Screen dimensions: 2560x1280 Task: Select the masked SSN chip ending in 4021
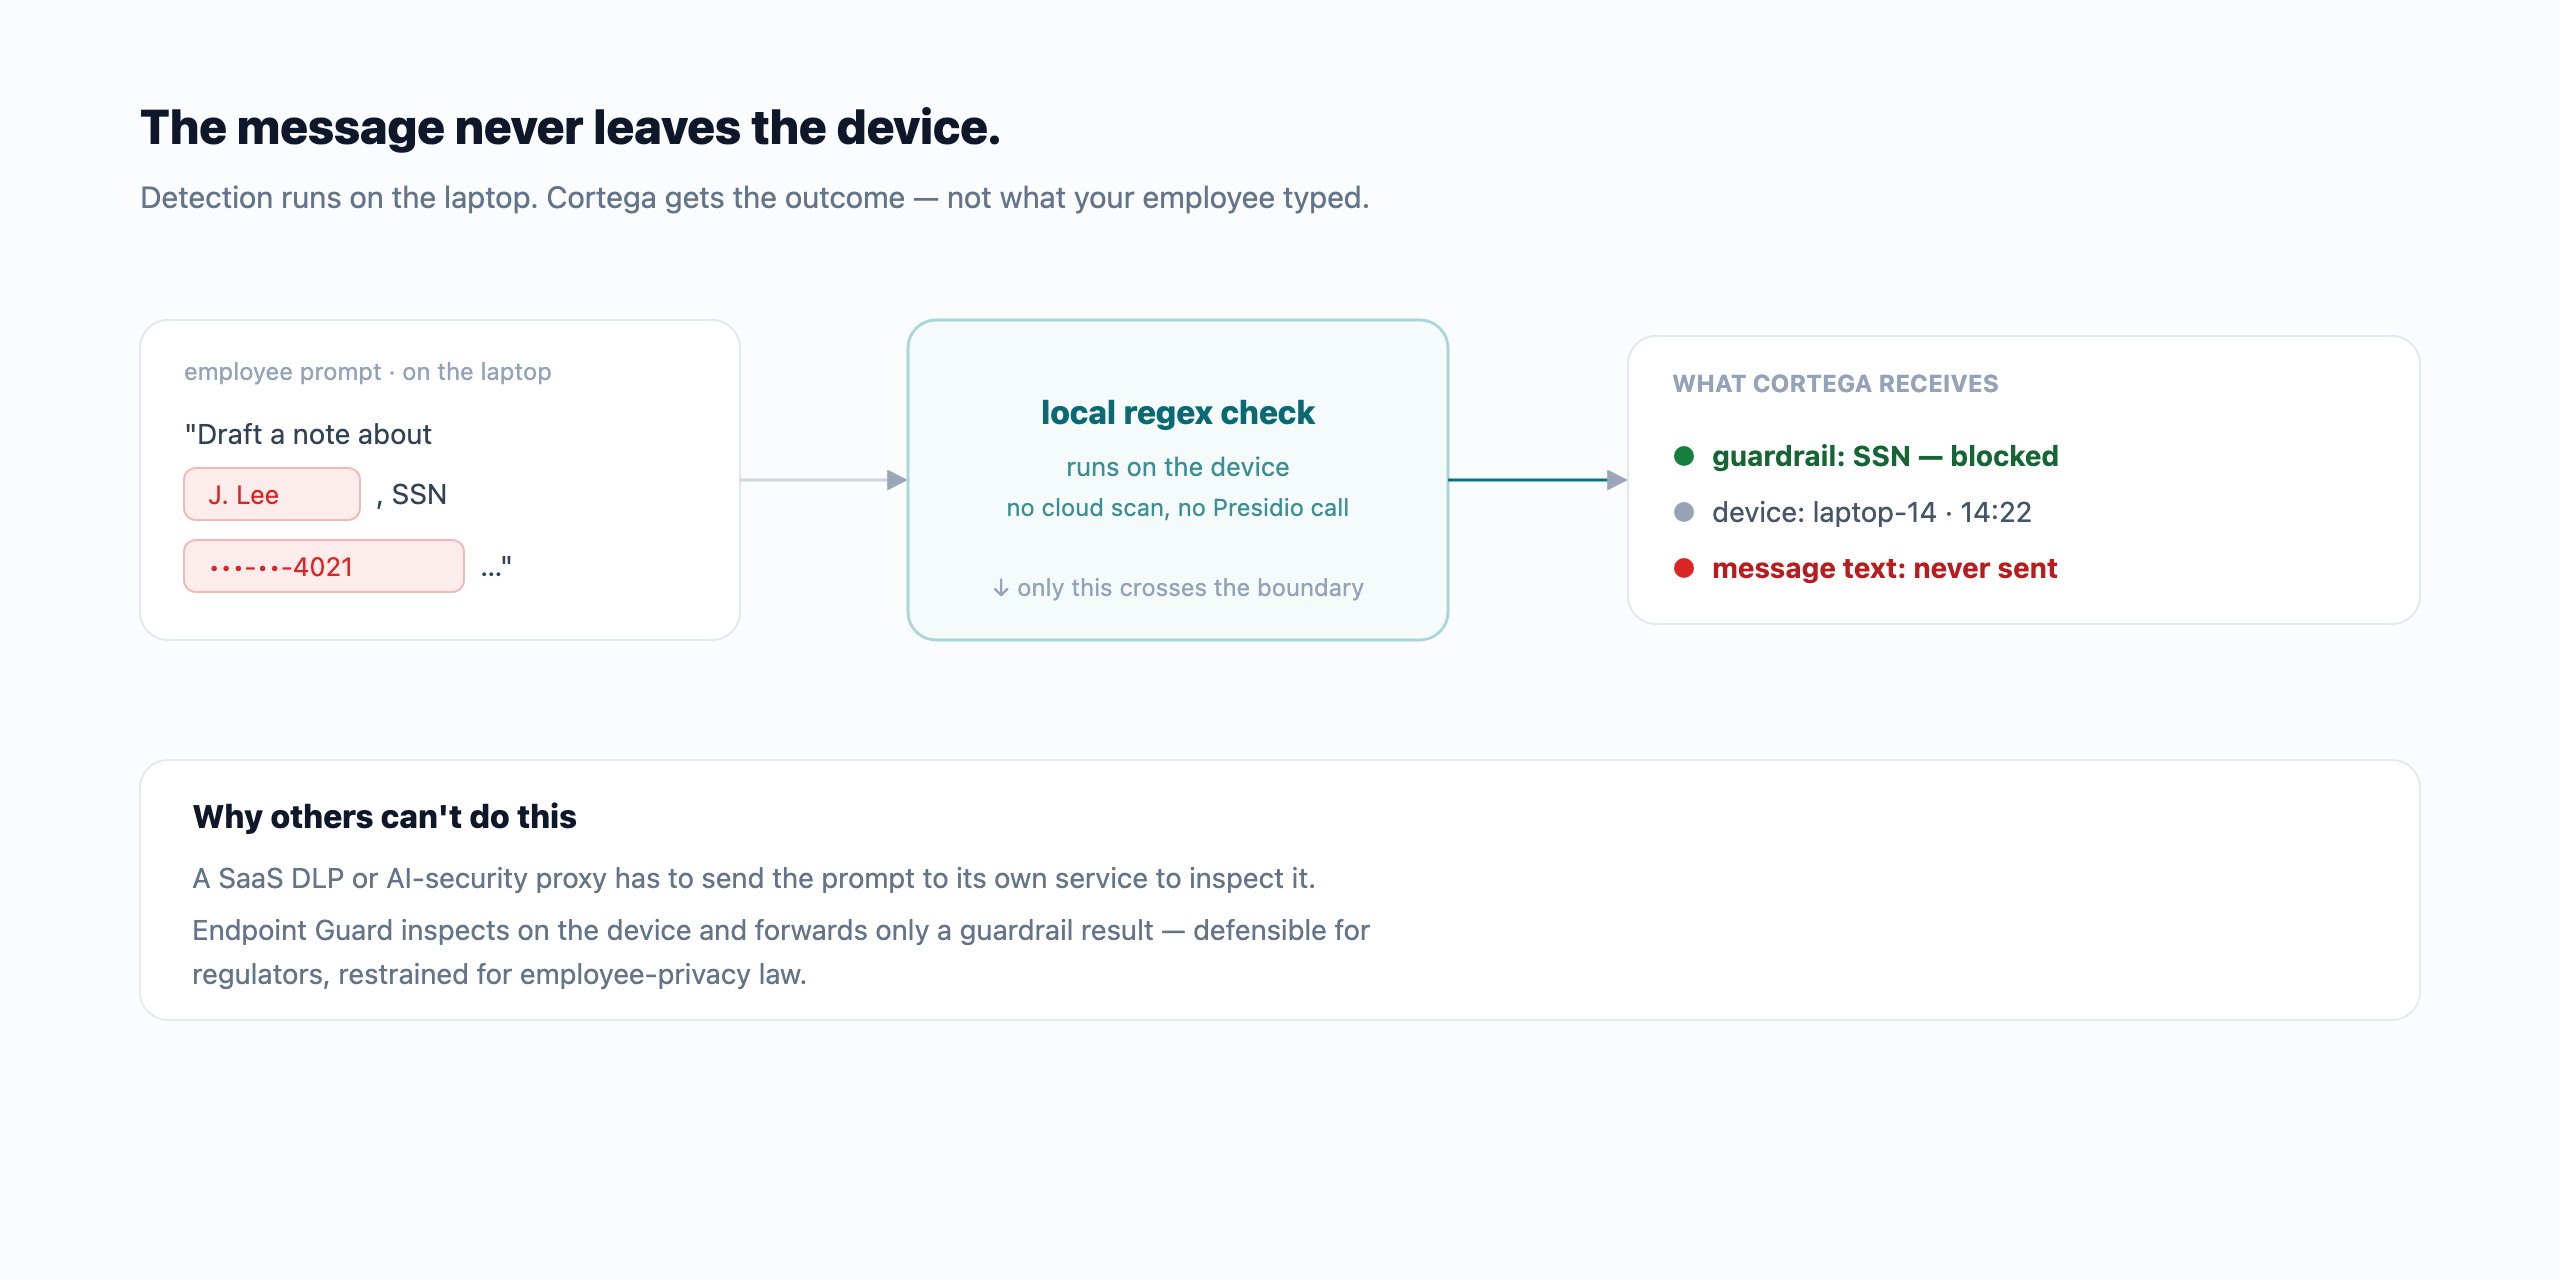[x=324, y=566]
